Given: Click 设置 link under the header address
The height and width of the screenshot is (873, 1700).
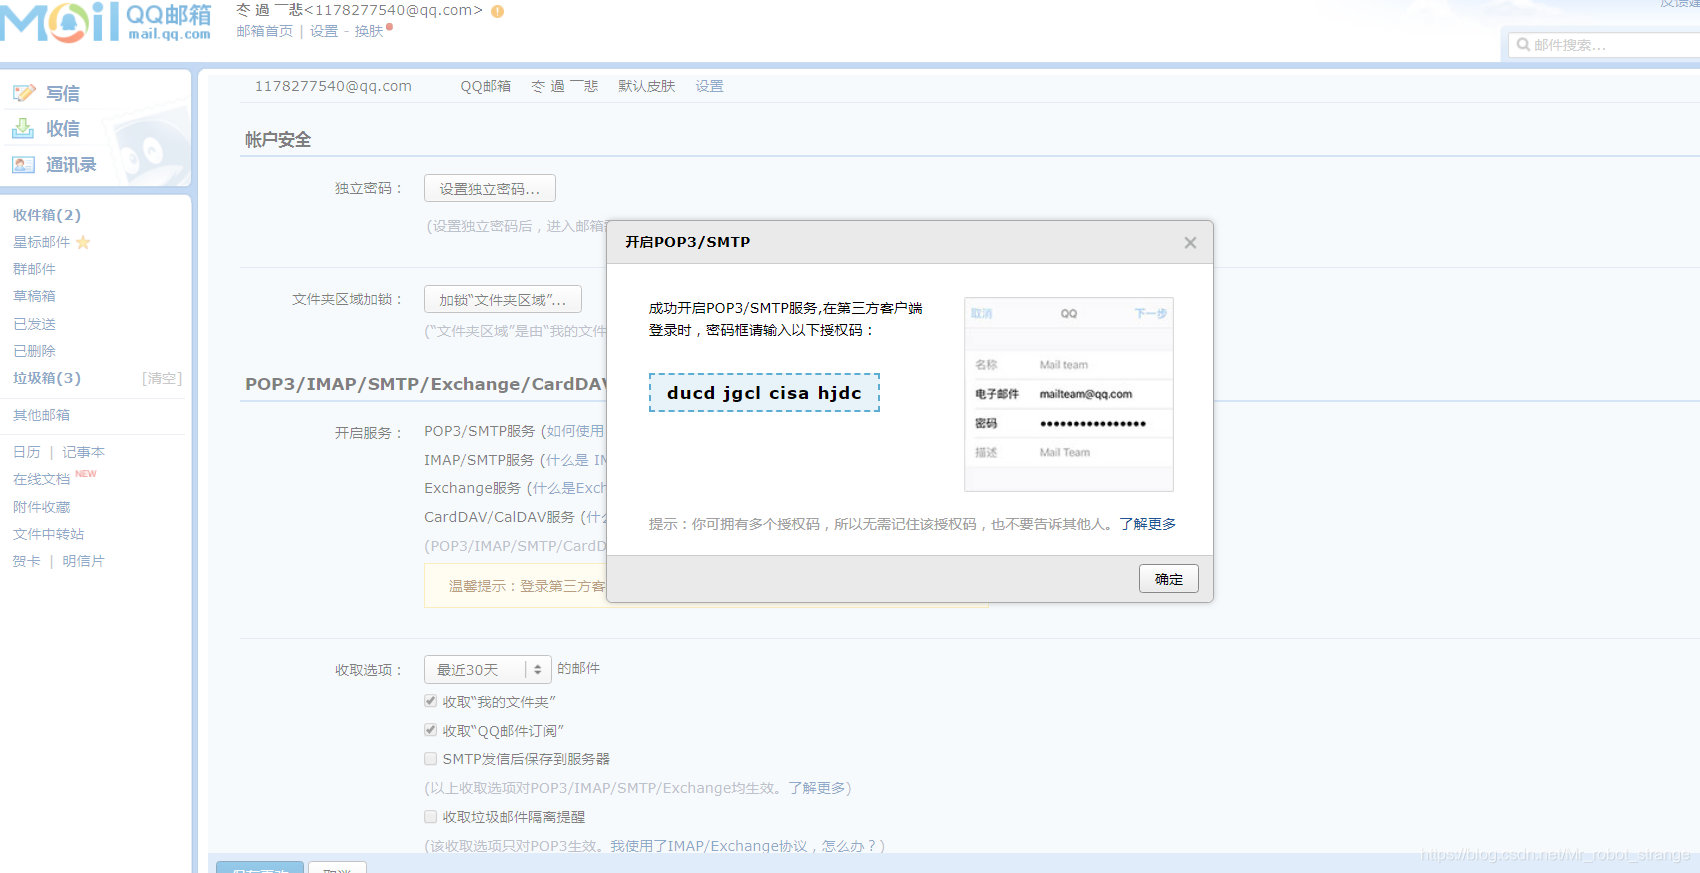Looking at the screenshot, I should tap(324, 31).
